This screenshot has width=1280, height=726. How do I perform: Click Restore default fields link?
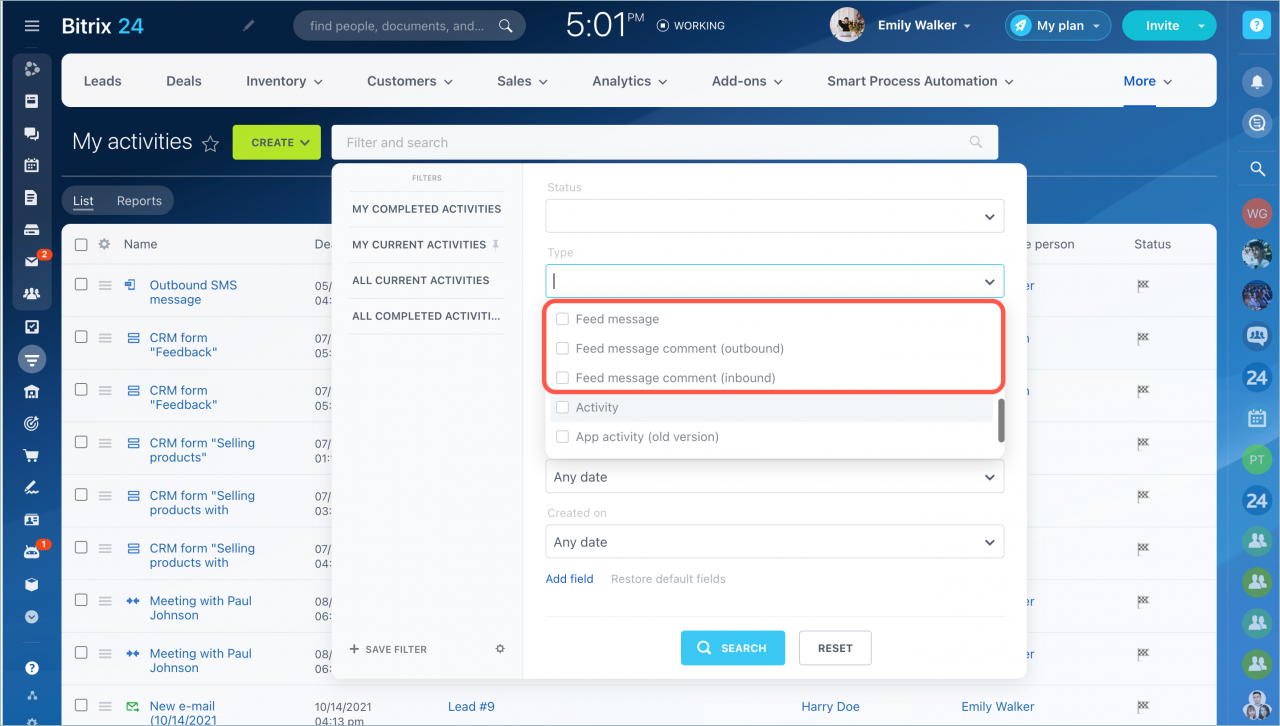click(x=668, y=579)
